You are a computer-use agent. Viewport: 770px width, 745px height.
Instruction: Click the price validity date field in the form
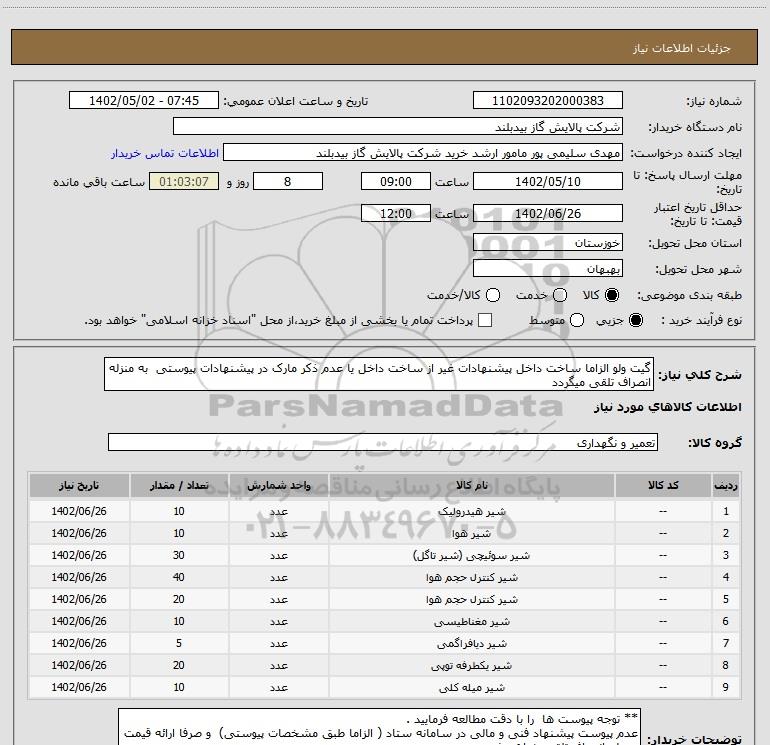click(x=548, y=213)
